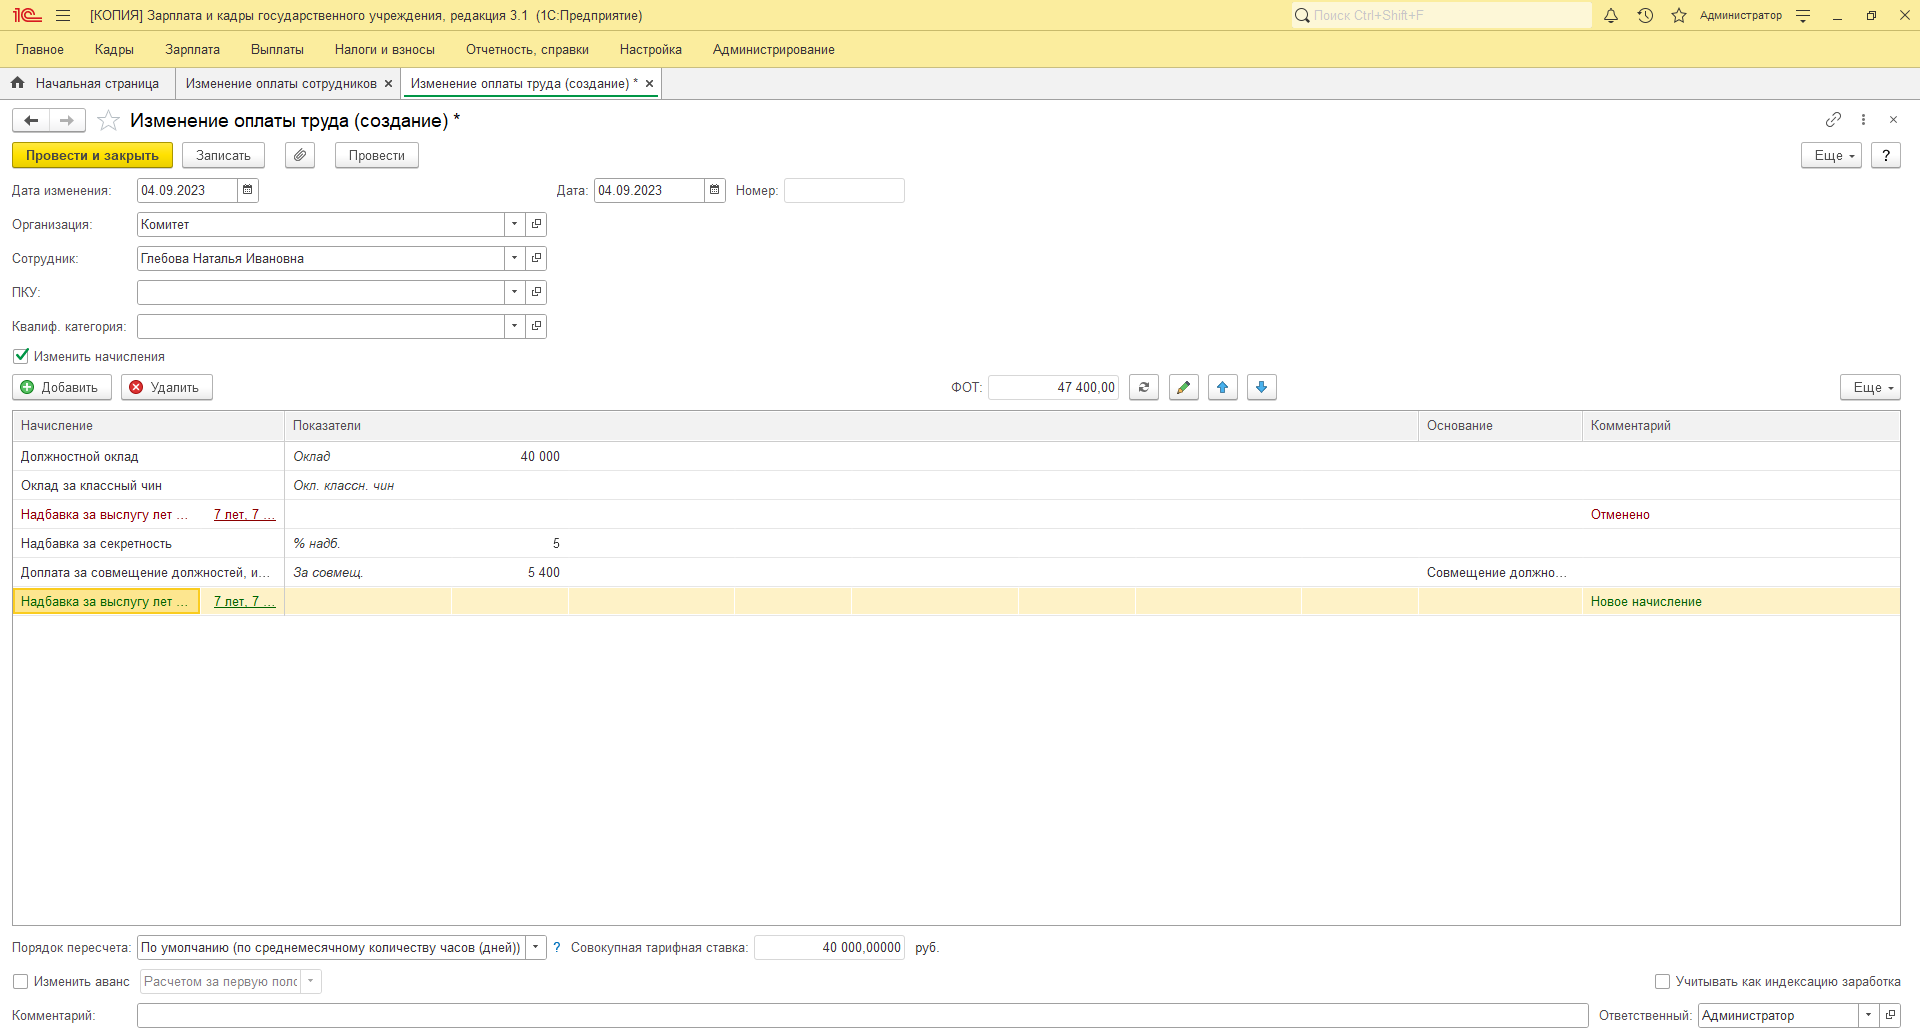This screenshot has width=1920, height=1035.
Task: Go forward with the right arrow button
Action: pos(67,121)
